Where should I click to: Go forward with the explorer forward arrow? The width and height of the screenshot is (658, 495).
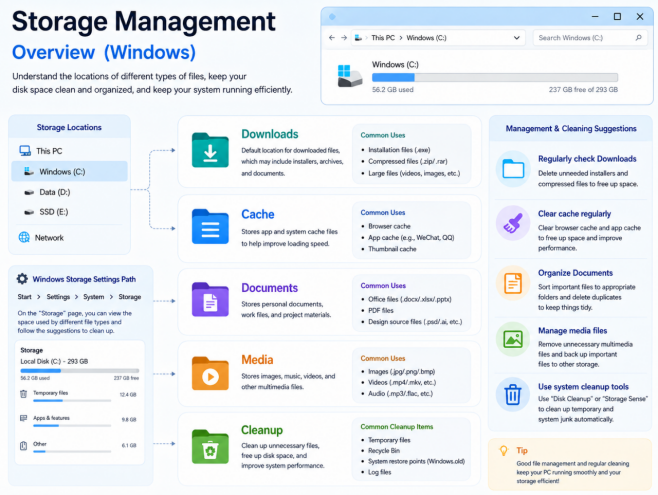coord(344,38)
